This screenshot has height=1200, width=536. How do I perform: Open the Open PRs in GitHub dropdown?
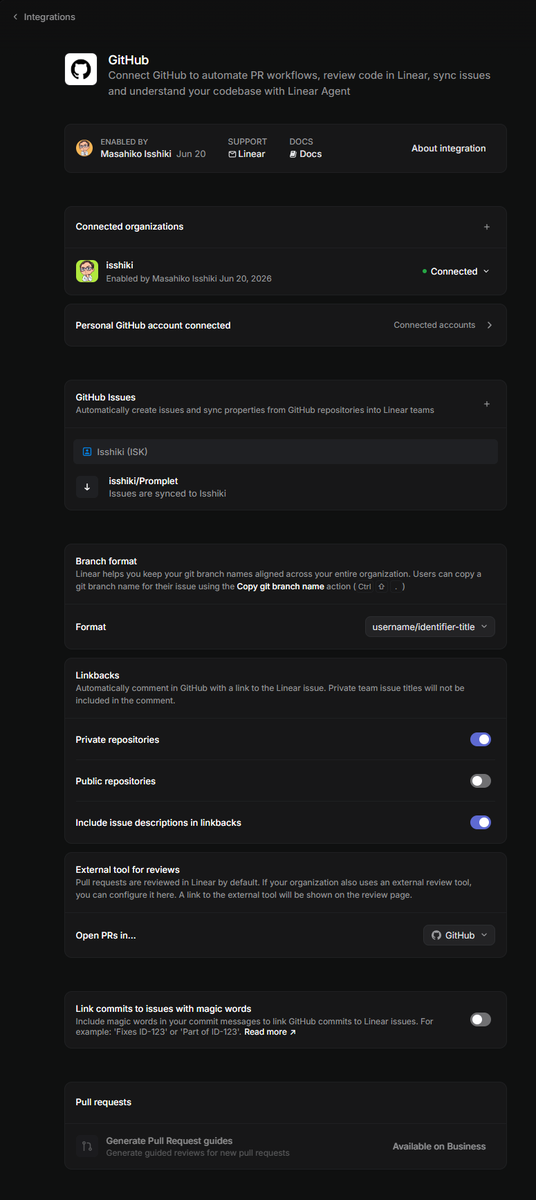coord(459,935)
